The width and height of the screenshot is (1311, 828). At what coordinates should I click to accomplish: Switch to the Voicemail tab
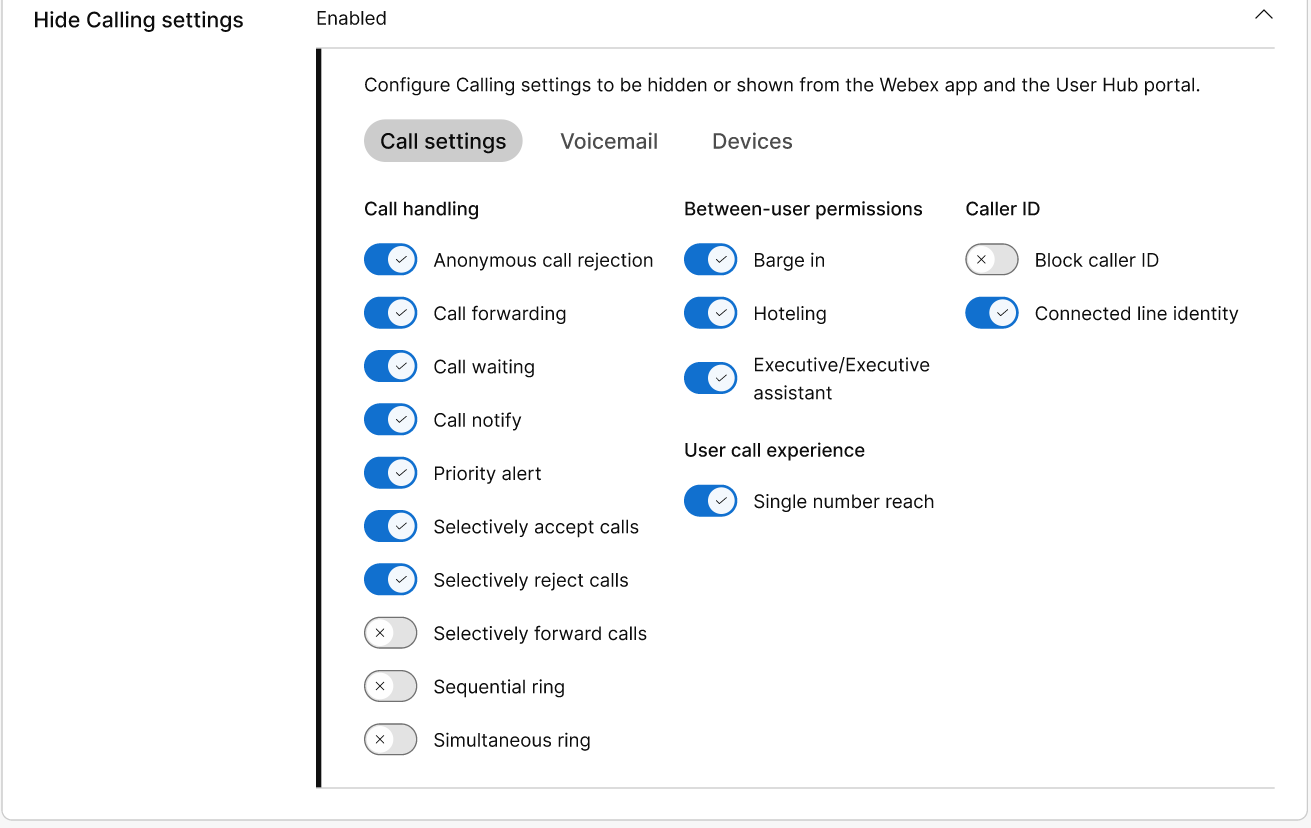tap(609, 141)
